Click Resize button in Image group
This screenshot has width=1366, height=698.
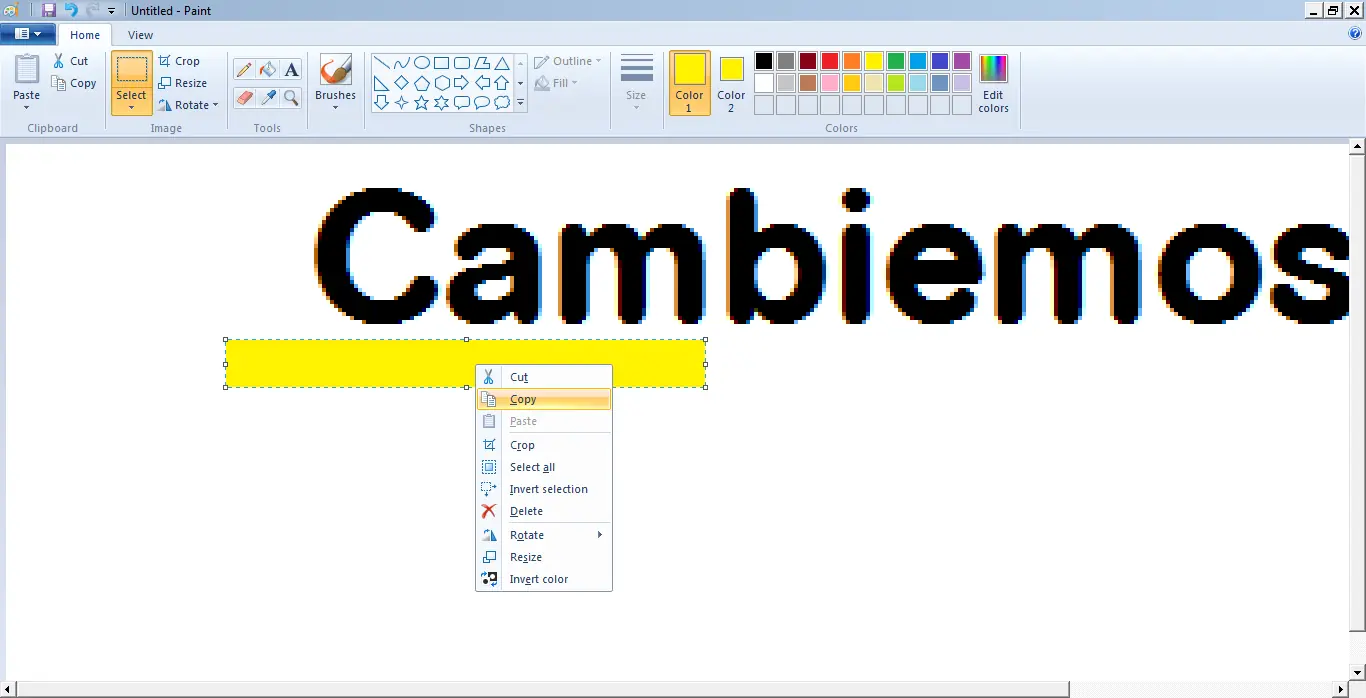[x=182, y=83]
